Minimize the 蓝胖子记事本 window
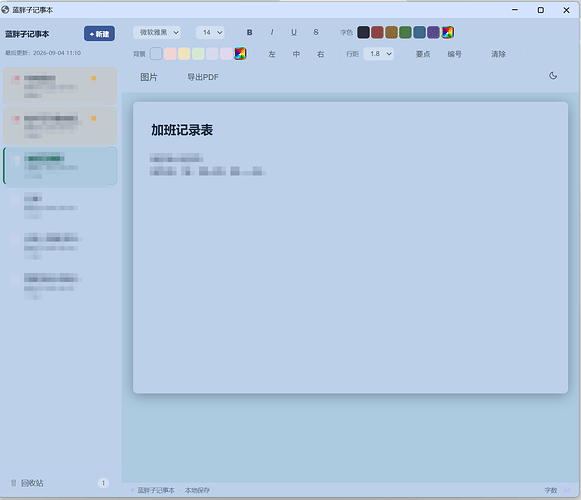Viewport: 581px width, 500px height. pyautogui.click(x=515, y=10)
